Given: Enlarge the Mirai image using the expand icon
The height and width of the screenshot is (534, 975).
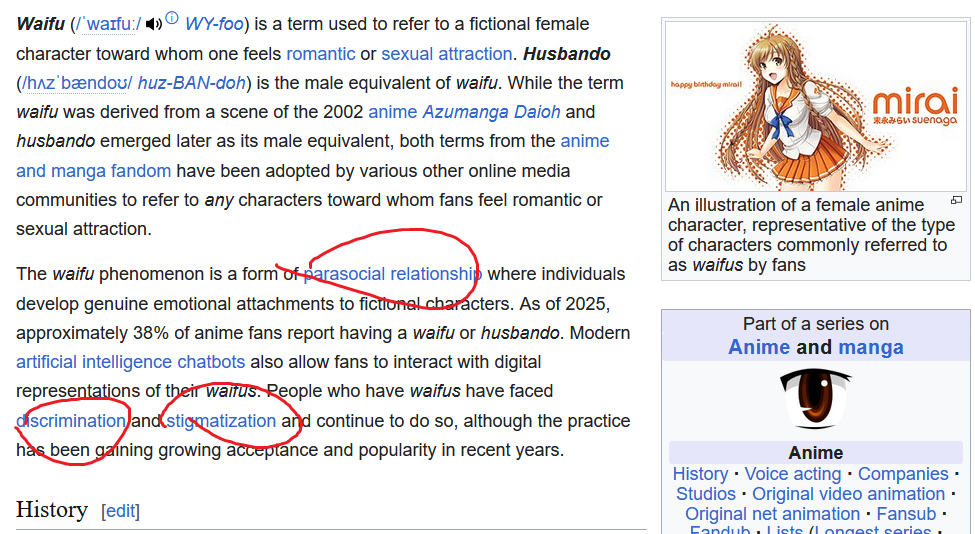Looking at the screenshot, I should click(x=956, y=200).
